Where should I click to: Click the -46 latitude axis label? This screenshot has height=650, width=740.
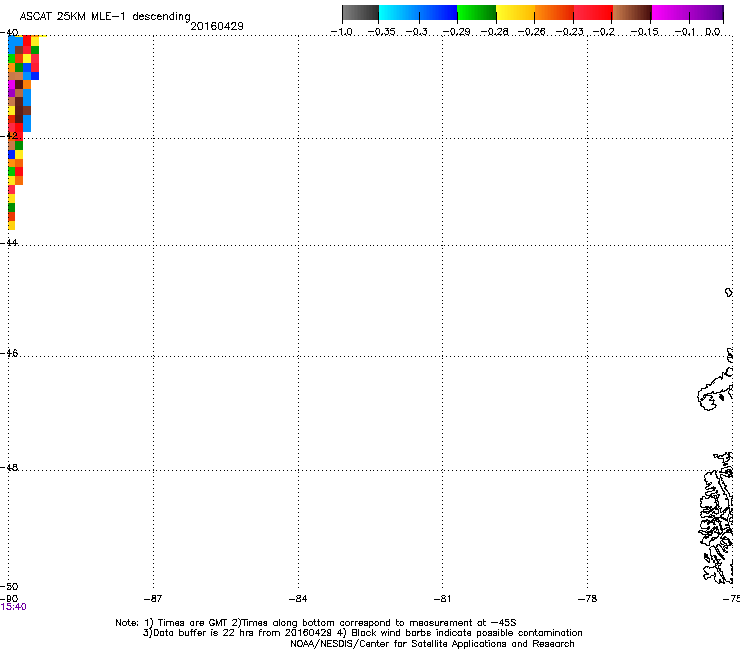[x=9, y=353]
